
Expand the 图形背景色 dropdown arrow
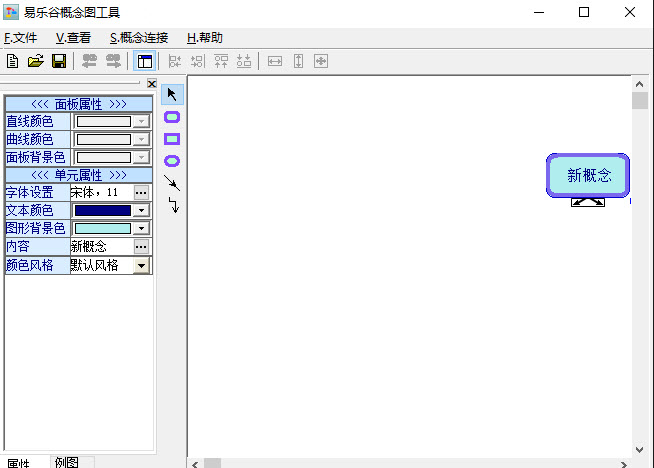141,228
